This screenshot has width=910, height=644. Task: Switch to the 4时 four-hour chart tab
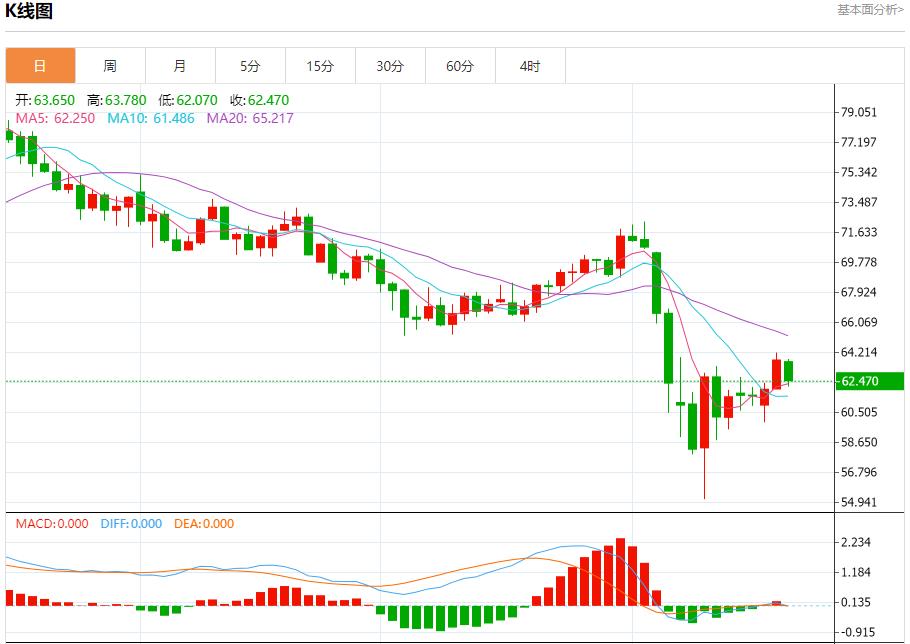[x=529, y=64]
